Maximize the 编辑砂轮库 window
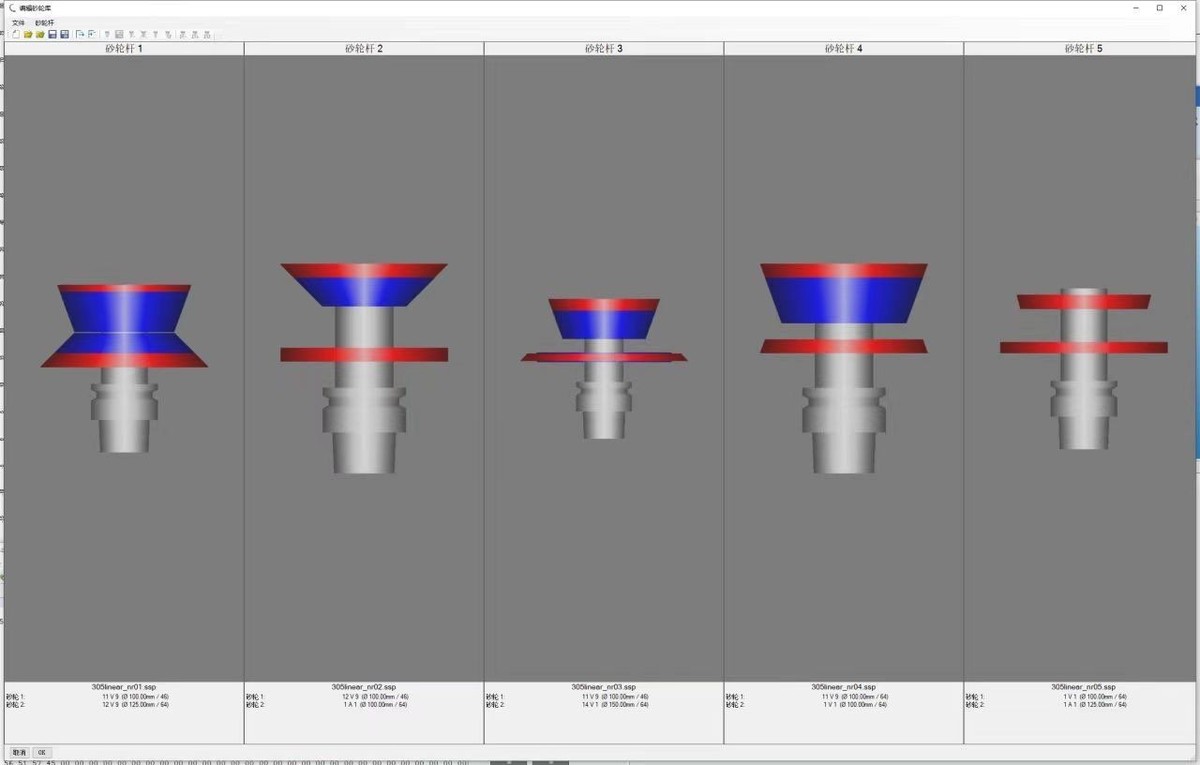The width and height of the screenshot is (1200, 765). point(1159,8)
